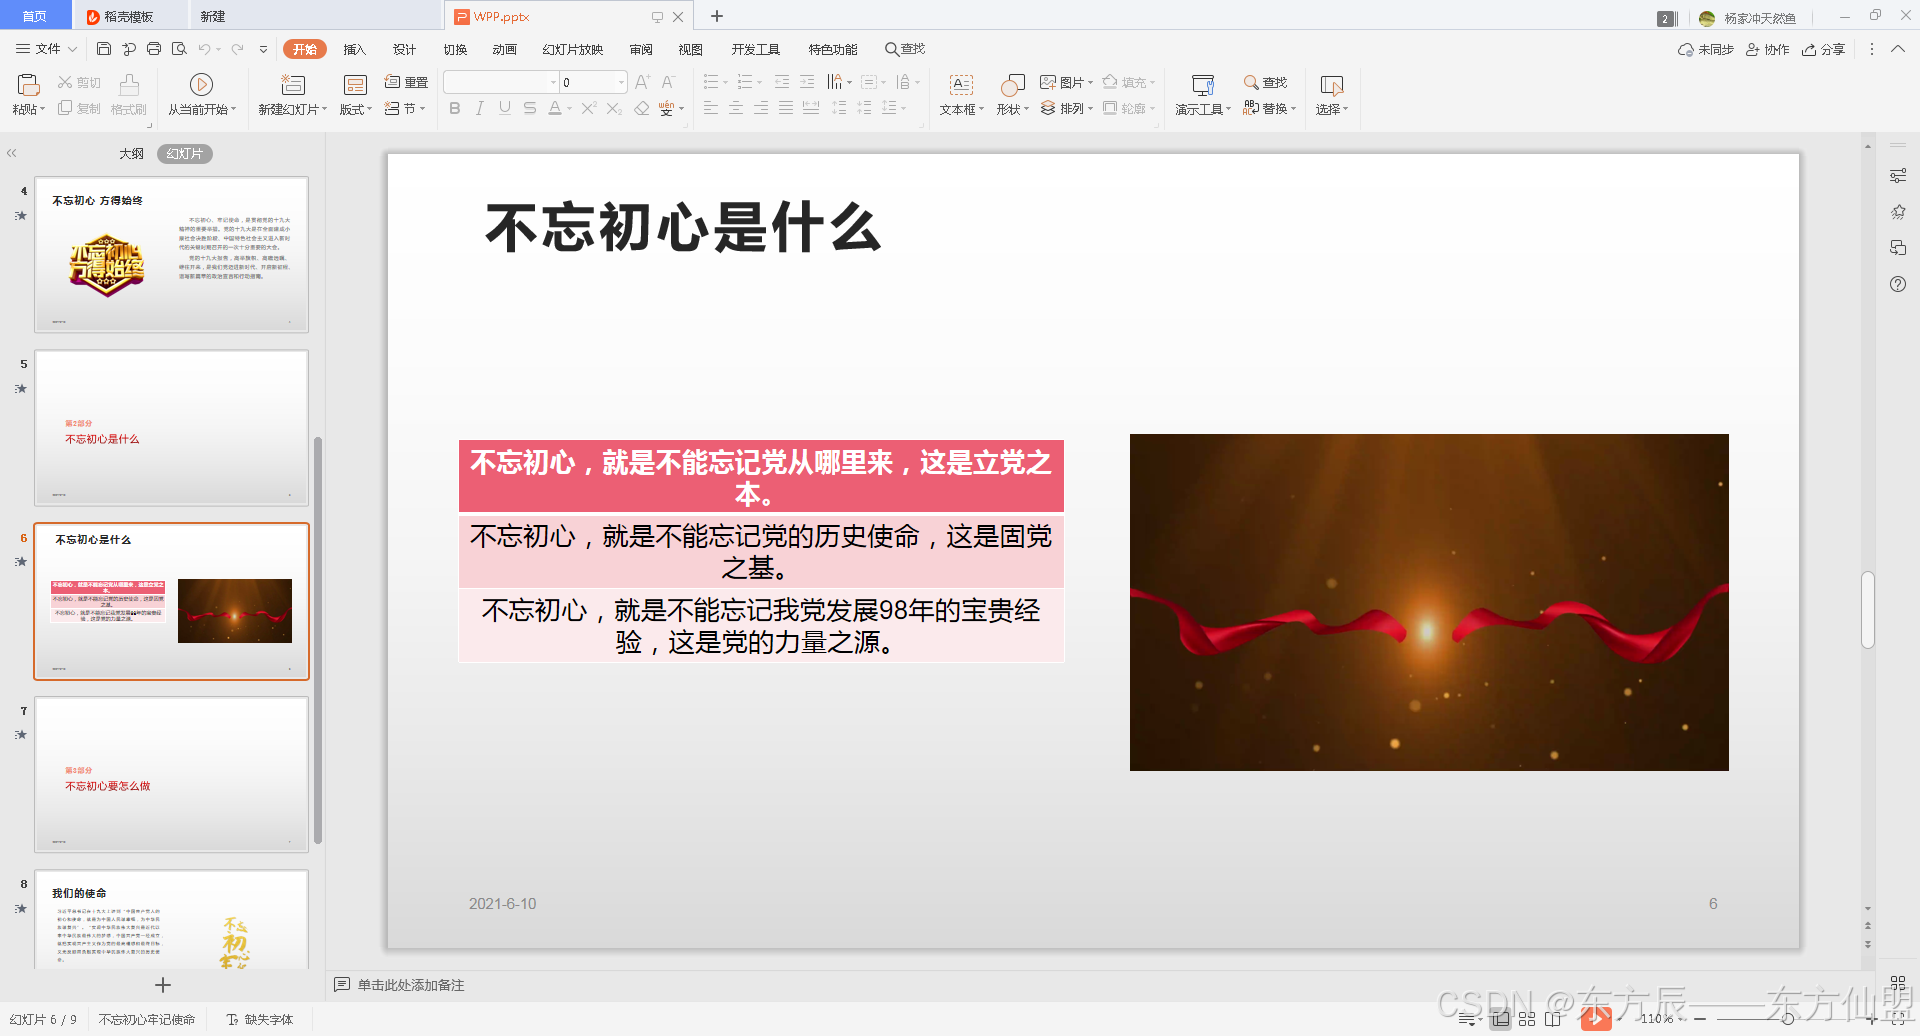The image size is (1920, 1036).
Task: Toggle normal view button in status bar
Action: tap(1501, 1019)
